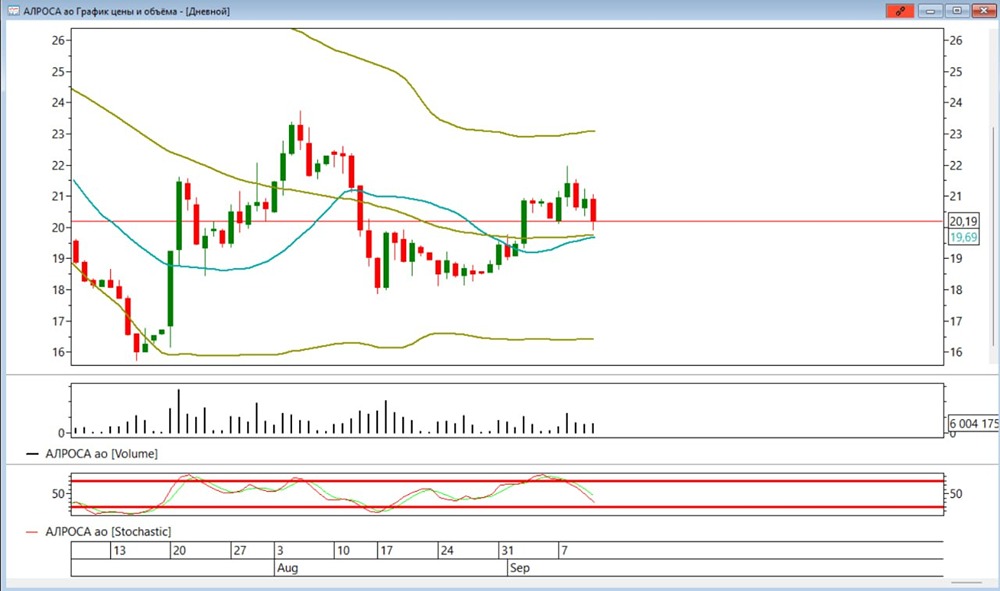Click the 23 label on right price axis
The image size is (1000, 591).
(955, 134)
